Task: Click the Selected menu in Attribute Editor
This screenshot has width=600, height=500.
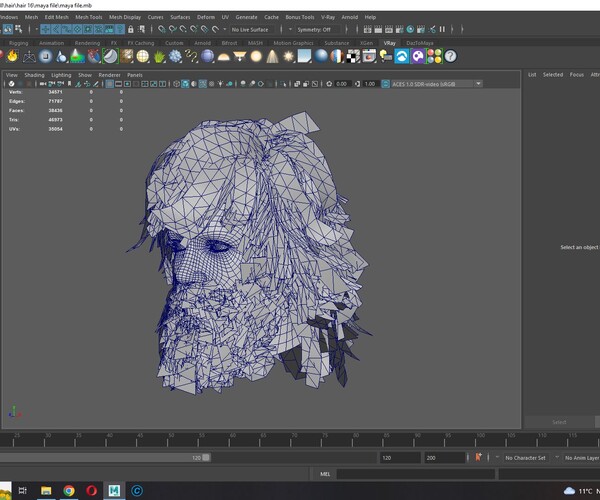Action: [x=553, y=75]
